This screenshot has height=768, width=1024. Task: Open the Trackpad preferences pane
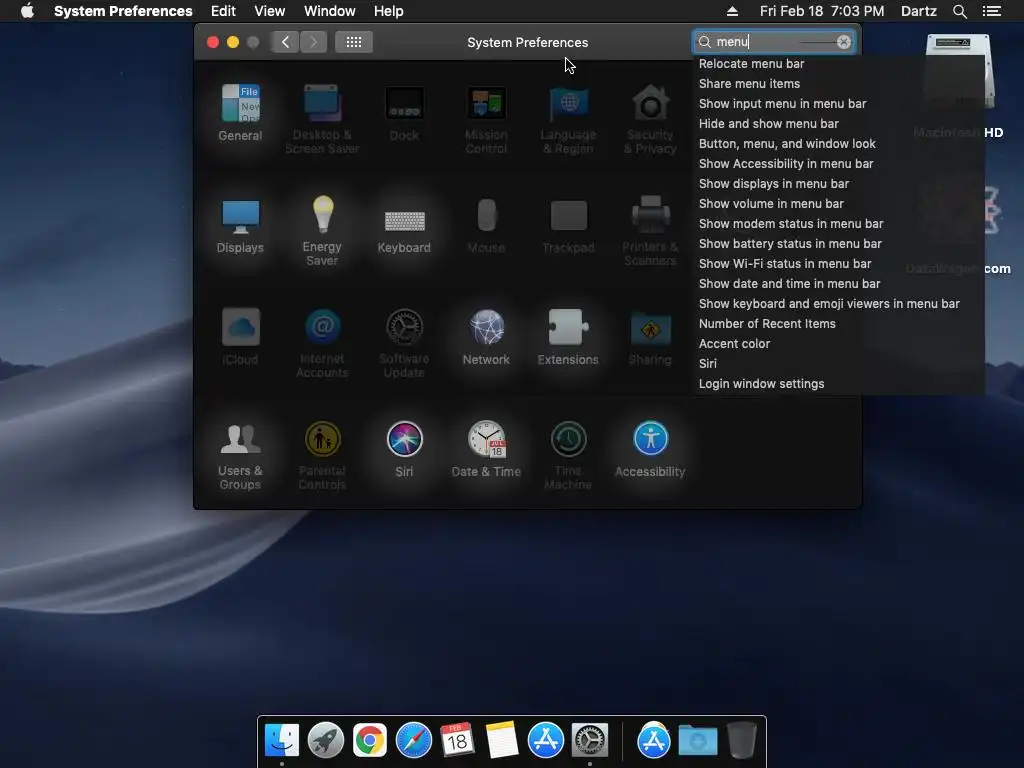pos(568,225)
